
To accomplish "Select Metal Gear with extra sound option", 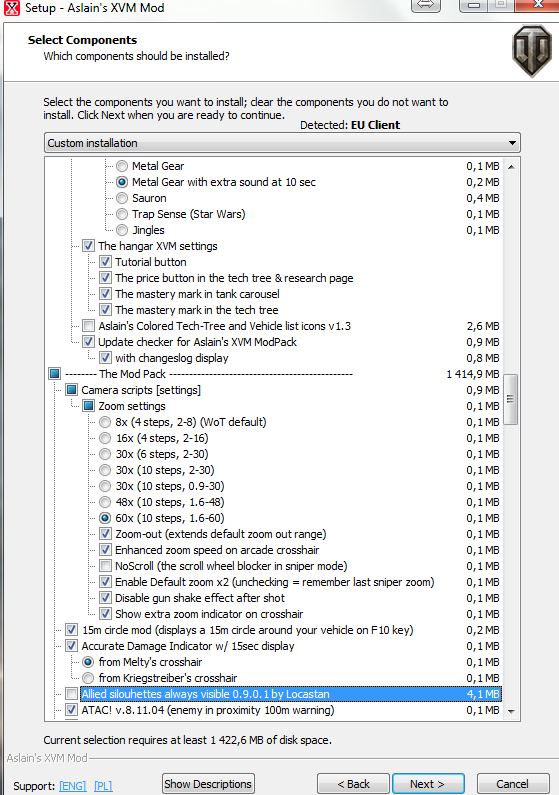I will click(x=122, y=182).
